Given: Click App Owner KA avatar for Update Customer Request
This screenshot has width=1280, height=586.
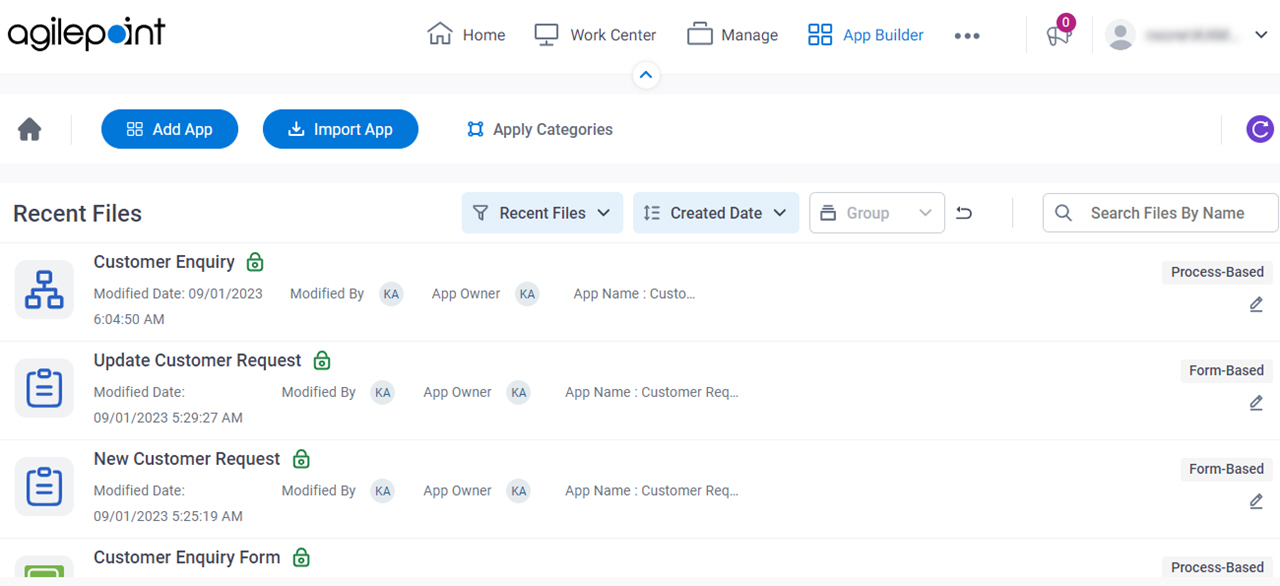Looking at the screenshot, I should [518, 392].
